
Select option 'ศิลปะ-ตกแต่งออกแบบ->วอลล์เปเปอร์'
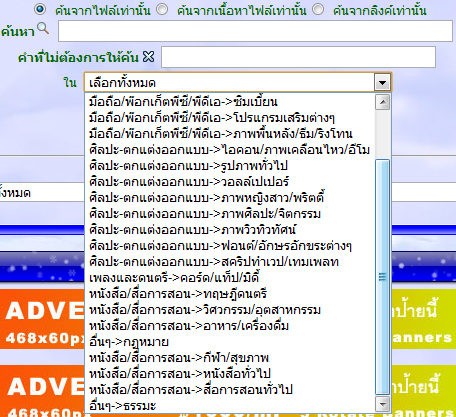tap(230, 182)
